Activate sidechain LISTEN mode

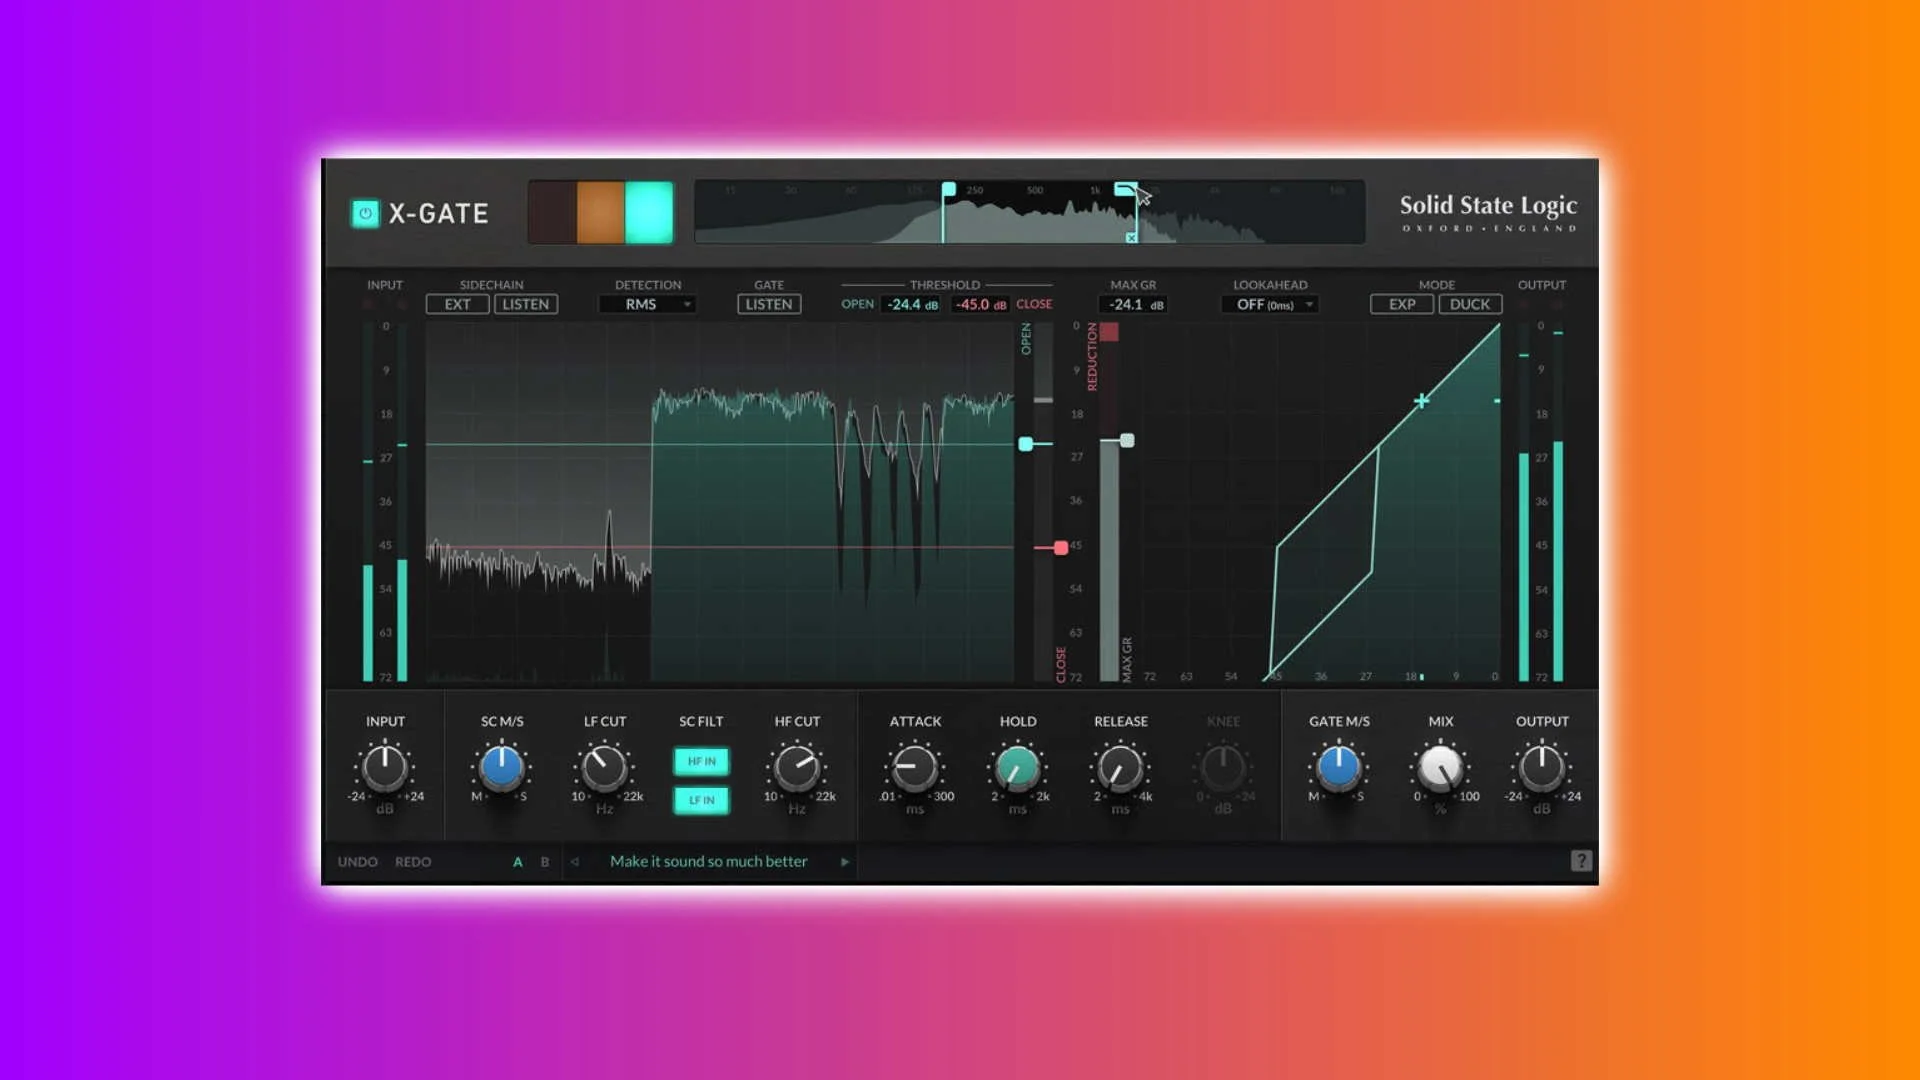[x=526, y=304]
